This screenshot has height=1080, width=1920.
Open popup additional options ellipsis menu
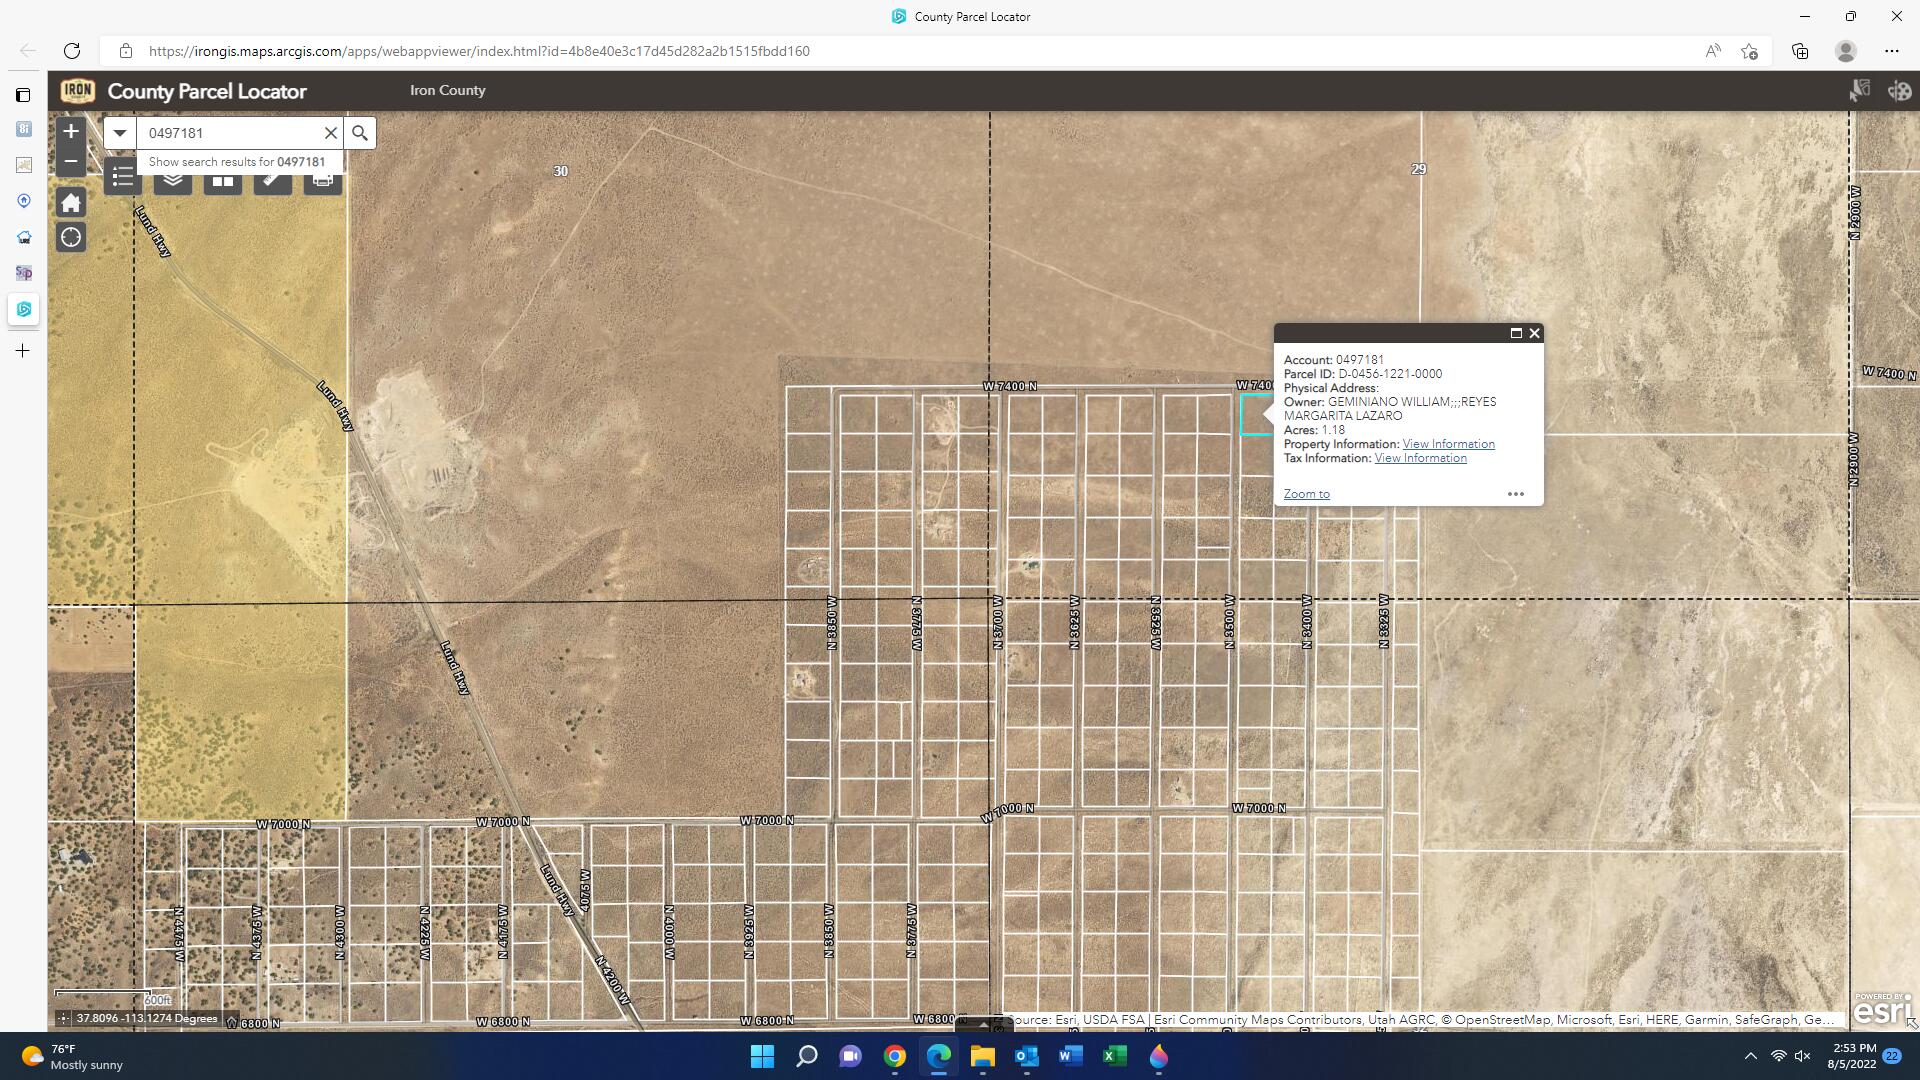1516,493
